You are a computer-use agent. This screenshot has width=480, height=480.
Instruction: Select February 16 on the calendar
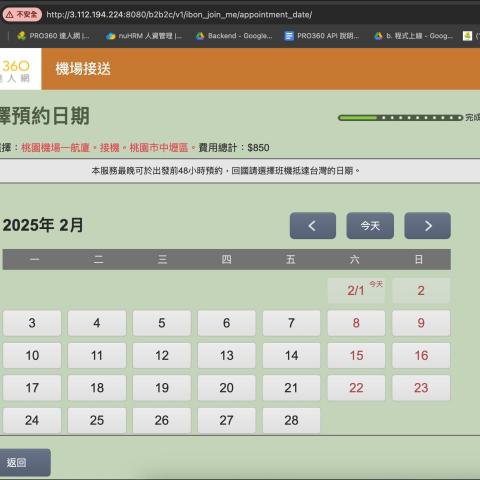421,355
